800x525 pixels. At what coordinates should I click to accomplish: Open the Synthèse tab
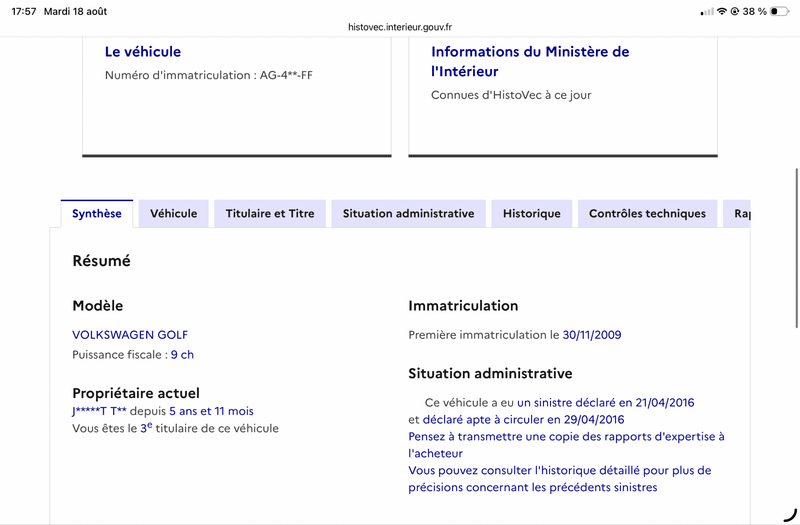pos(97,213)
